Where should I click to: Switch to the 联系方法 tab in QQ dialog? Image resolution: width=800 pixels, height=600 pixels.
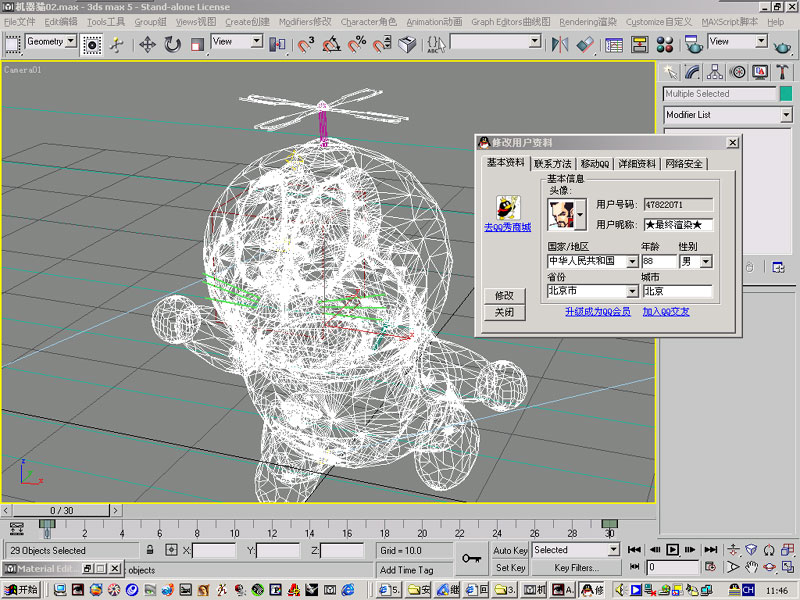coord(553,164)
